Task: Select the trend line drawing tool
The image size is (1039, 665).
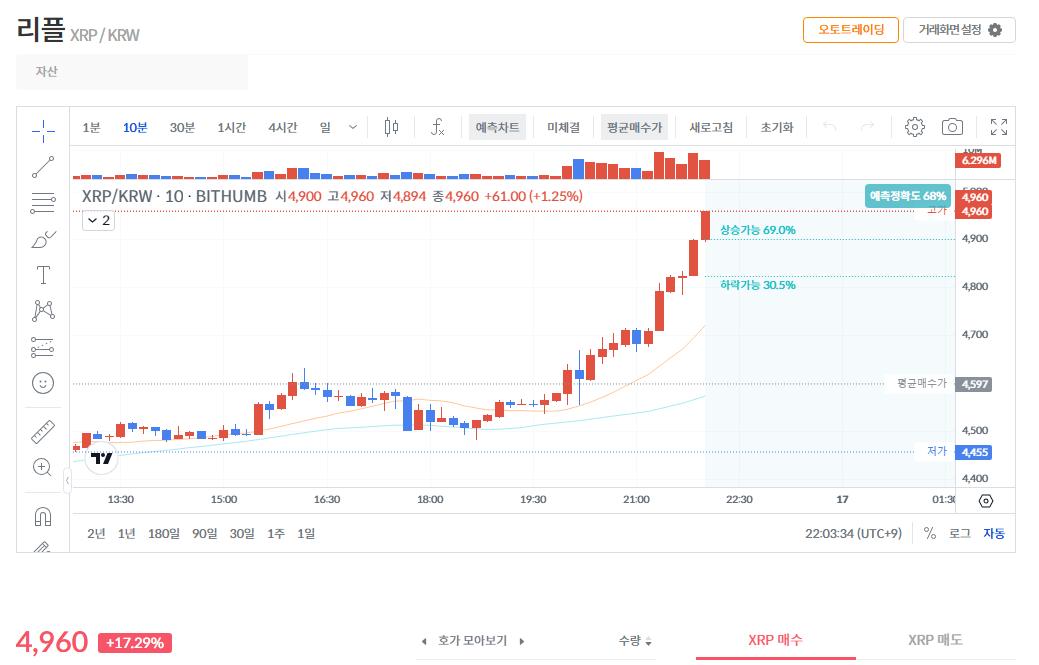Action: point(43,166)
